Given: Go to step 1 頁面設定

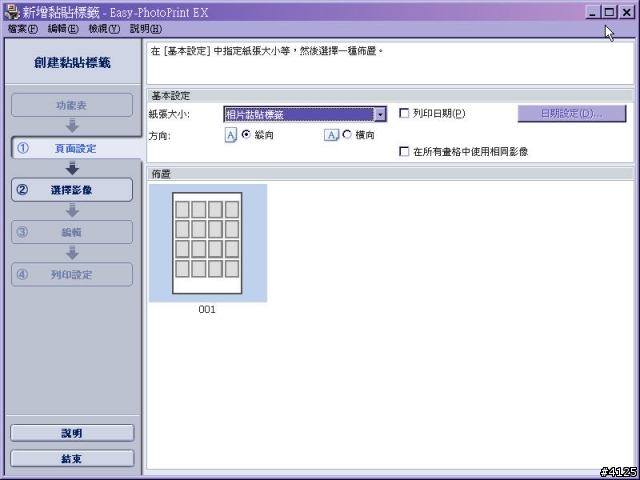Looking at the screenshot, I should (x=76, y=148).
